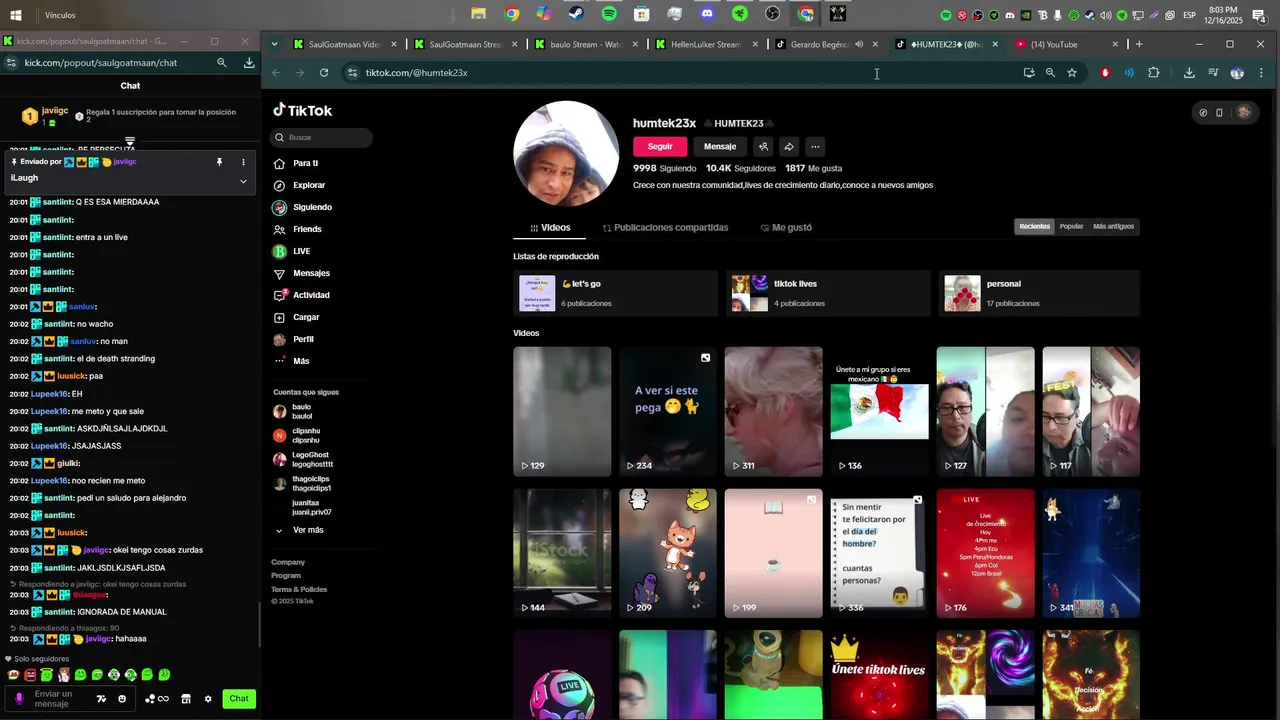
Task: Open humtek23x profile picture
Action: tap(566, 153)
